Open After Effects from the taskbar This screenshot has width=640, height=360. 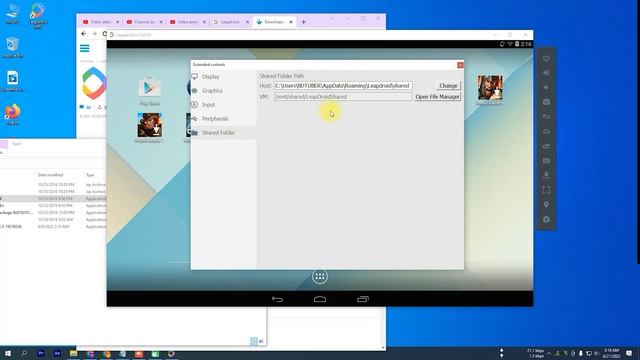(x=57, y=353)
